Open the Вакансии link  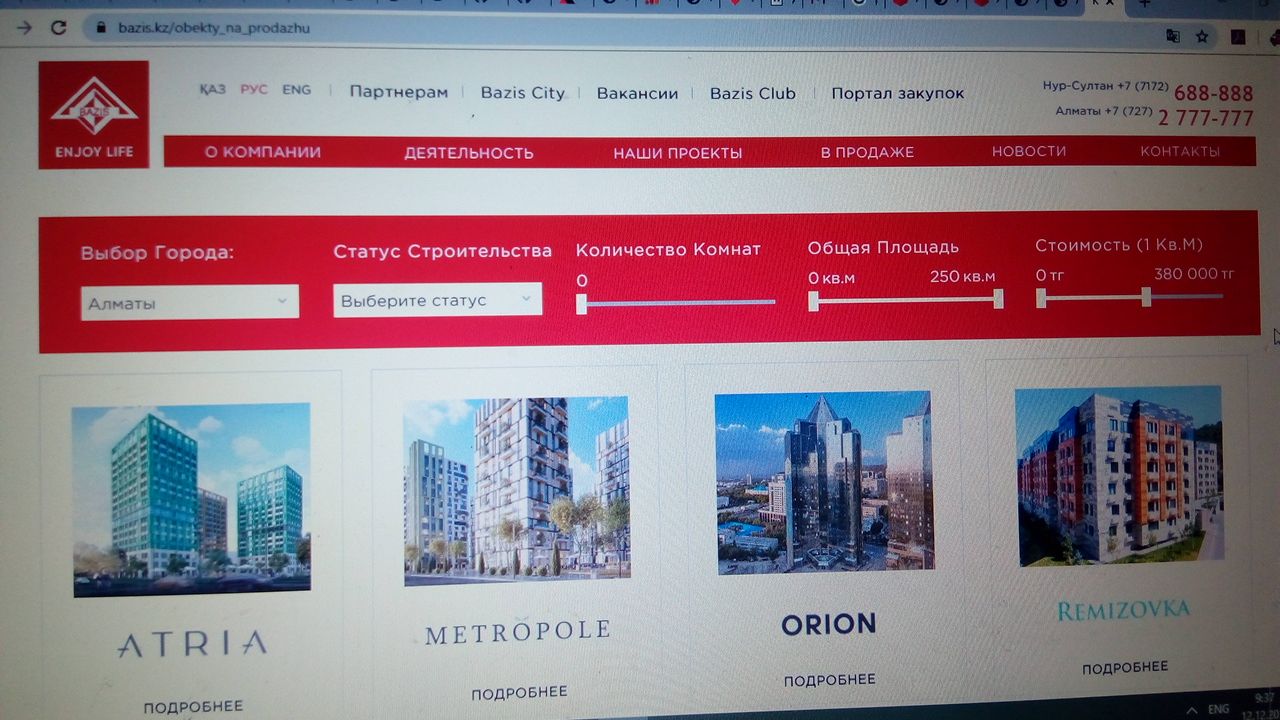pyautogui.click(x=637, y=93)
